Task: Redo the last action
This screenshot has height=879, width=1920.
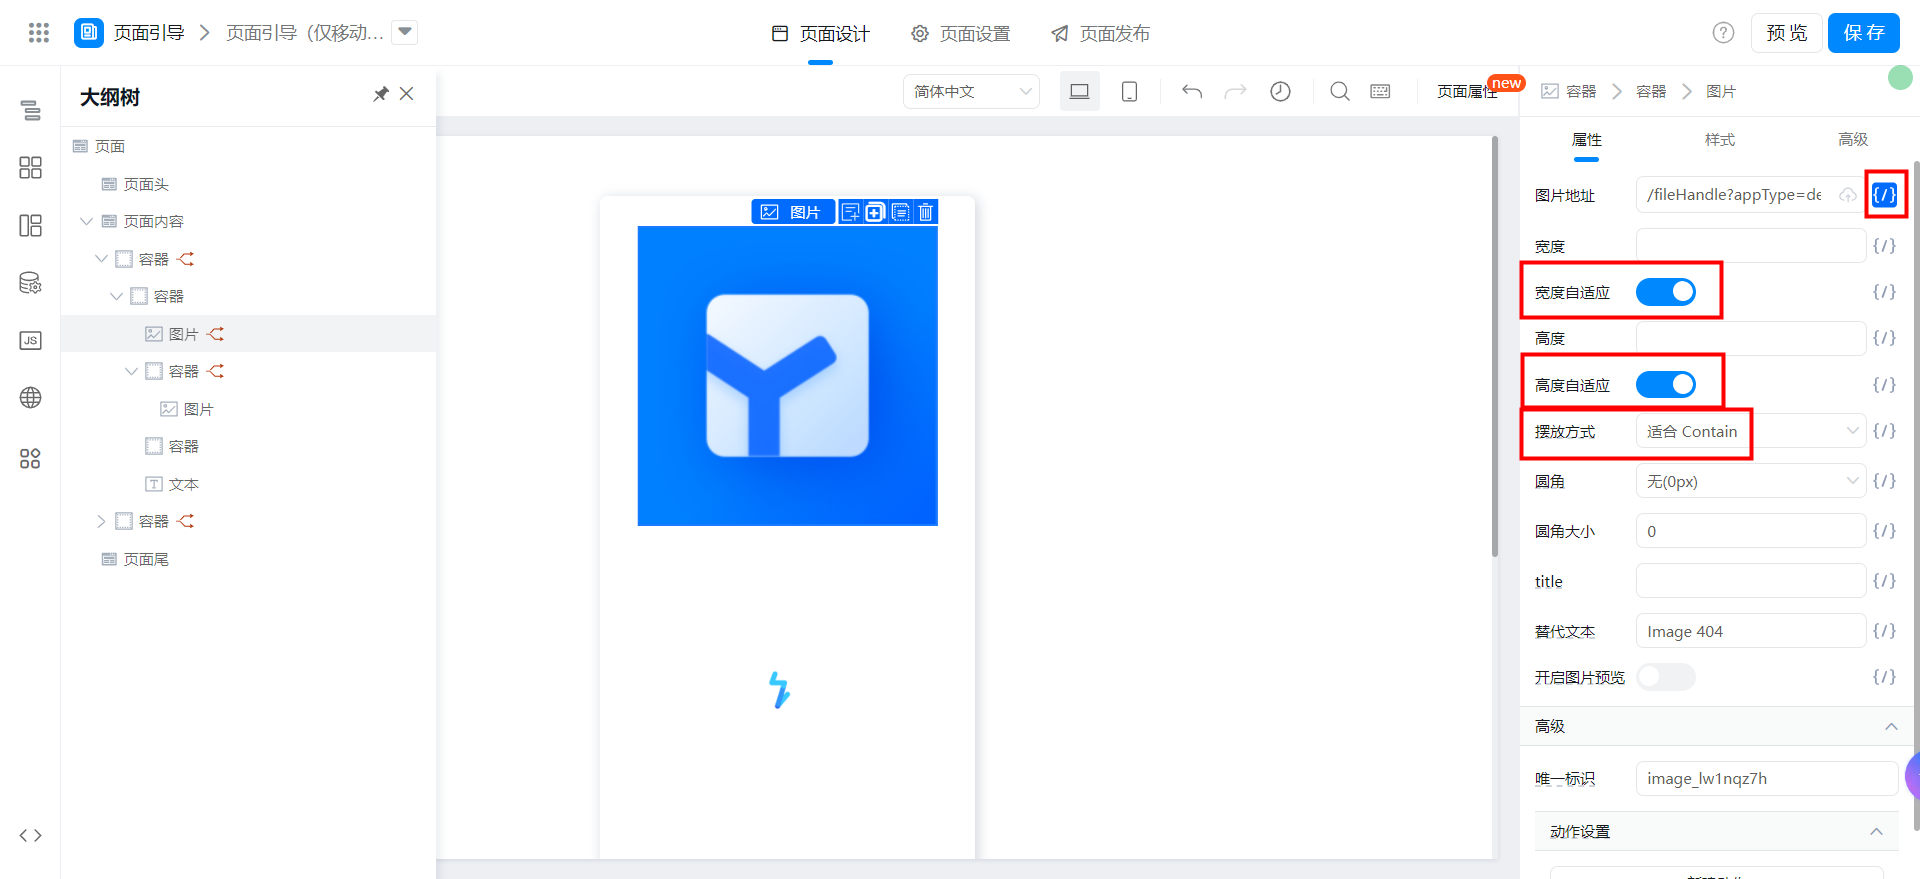Action: [1236, 91]
